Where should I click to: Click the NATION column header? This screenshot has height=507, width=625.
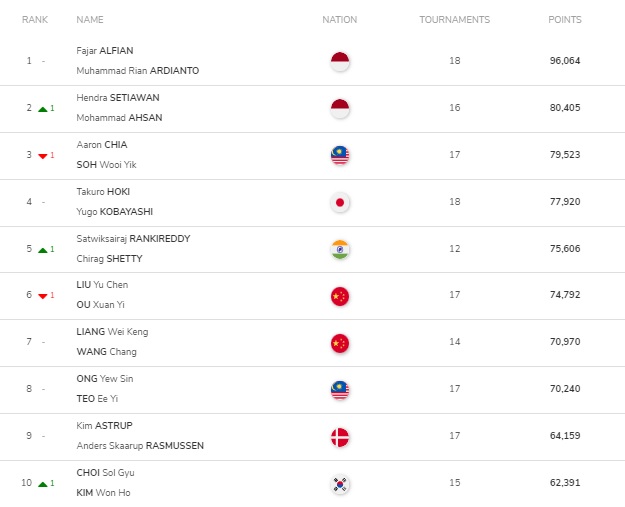pos(340,20)
